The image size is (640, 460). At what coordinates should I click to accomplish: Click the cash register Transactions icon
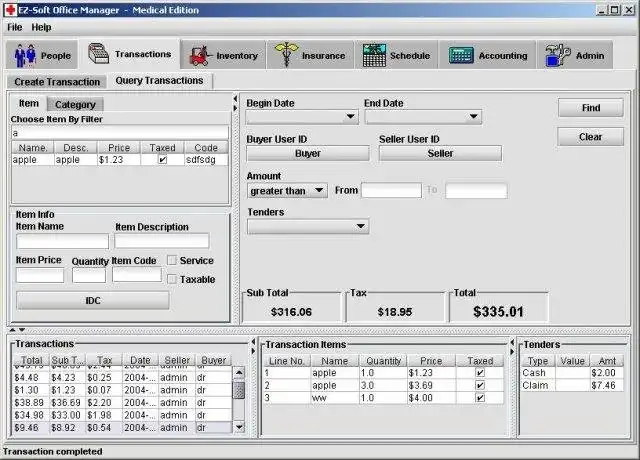pos(98,53)
